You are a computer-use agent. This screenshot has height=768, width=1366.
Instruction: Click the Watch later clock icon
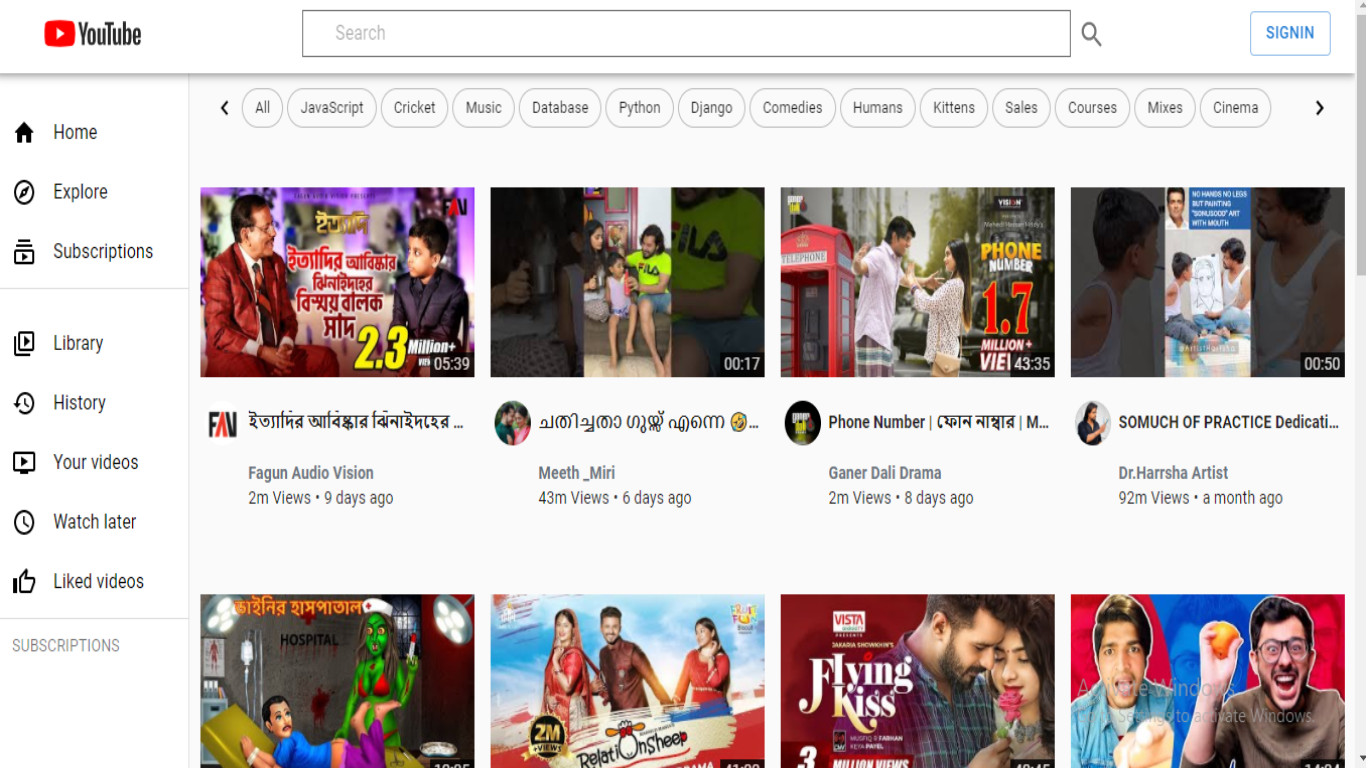pos(24,522)
